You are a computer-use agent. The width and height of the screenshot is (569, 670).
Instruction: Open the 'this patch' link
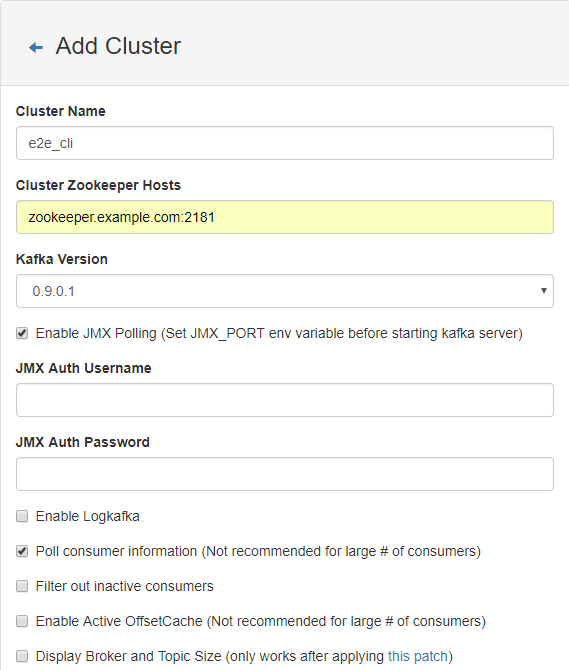418,656
